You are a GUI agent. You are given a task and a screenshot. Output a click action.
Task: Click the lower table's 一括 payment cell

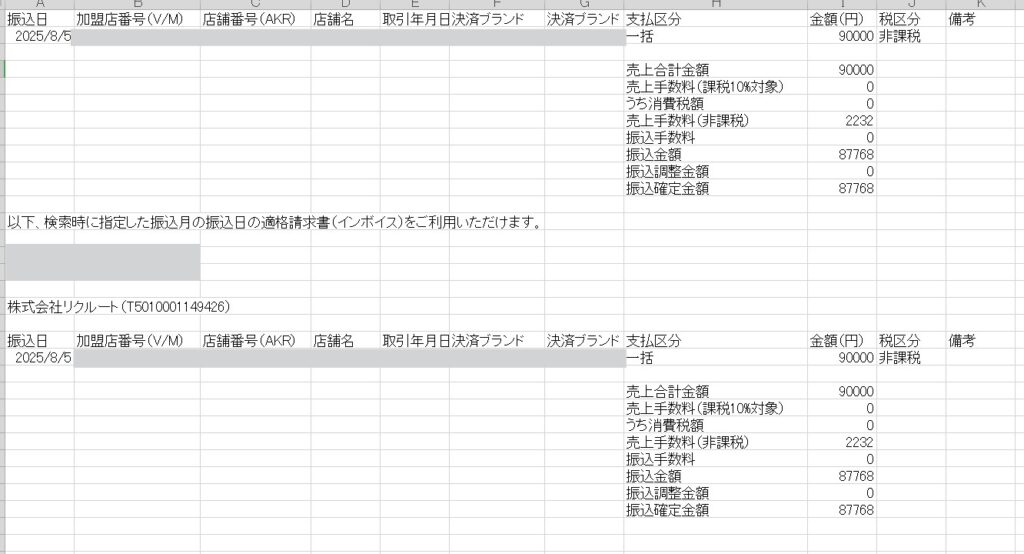point(640,358)
